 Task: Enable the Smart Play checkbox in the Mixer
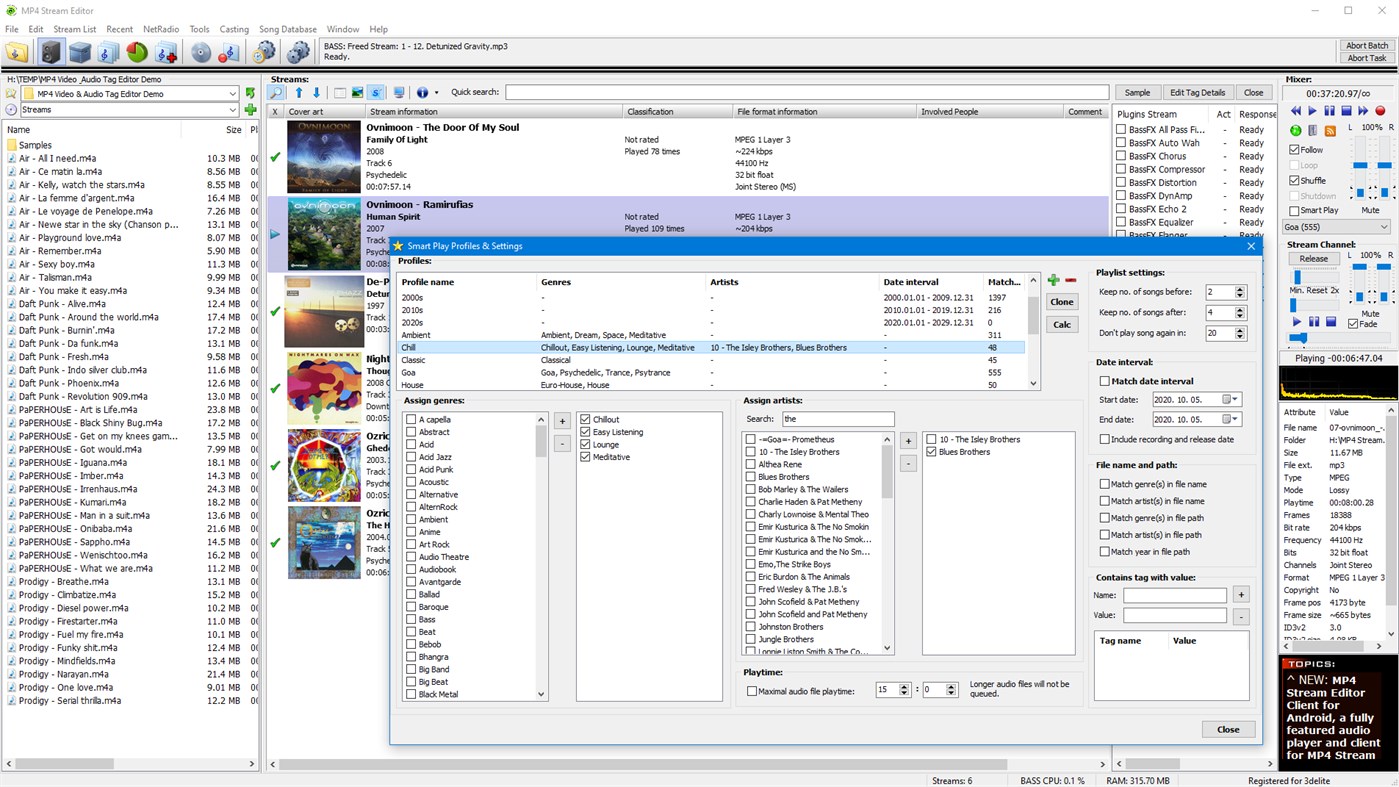coord(1294,210)
